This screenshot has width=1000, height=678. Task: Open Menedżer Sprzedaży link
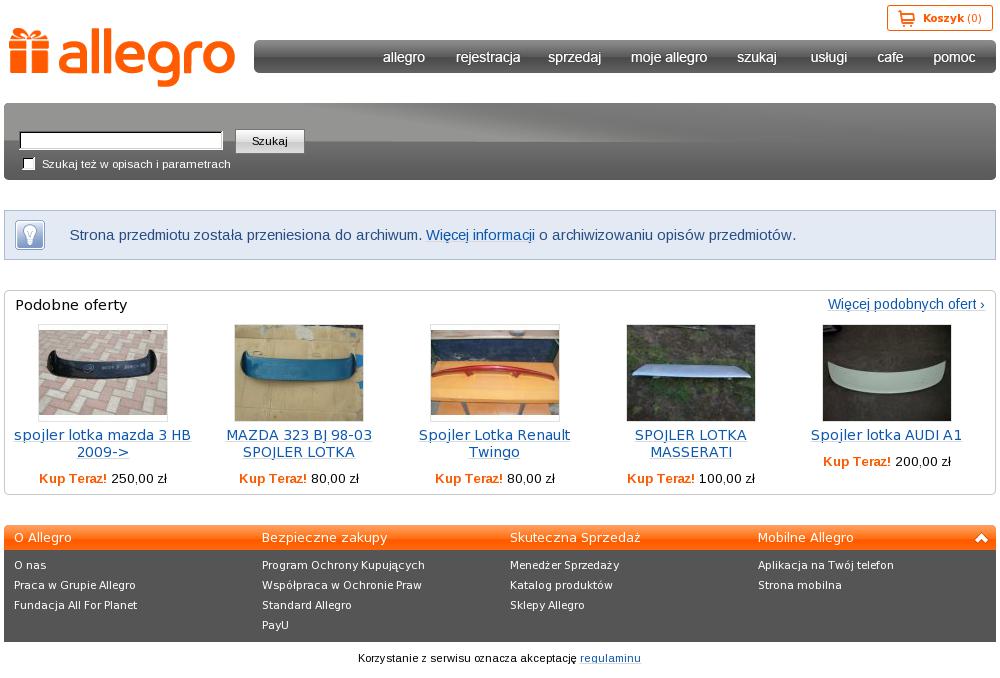pyautogui.click(x=564, y=565)
